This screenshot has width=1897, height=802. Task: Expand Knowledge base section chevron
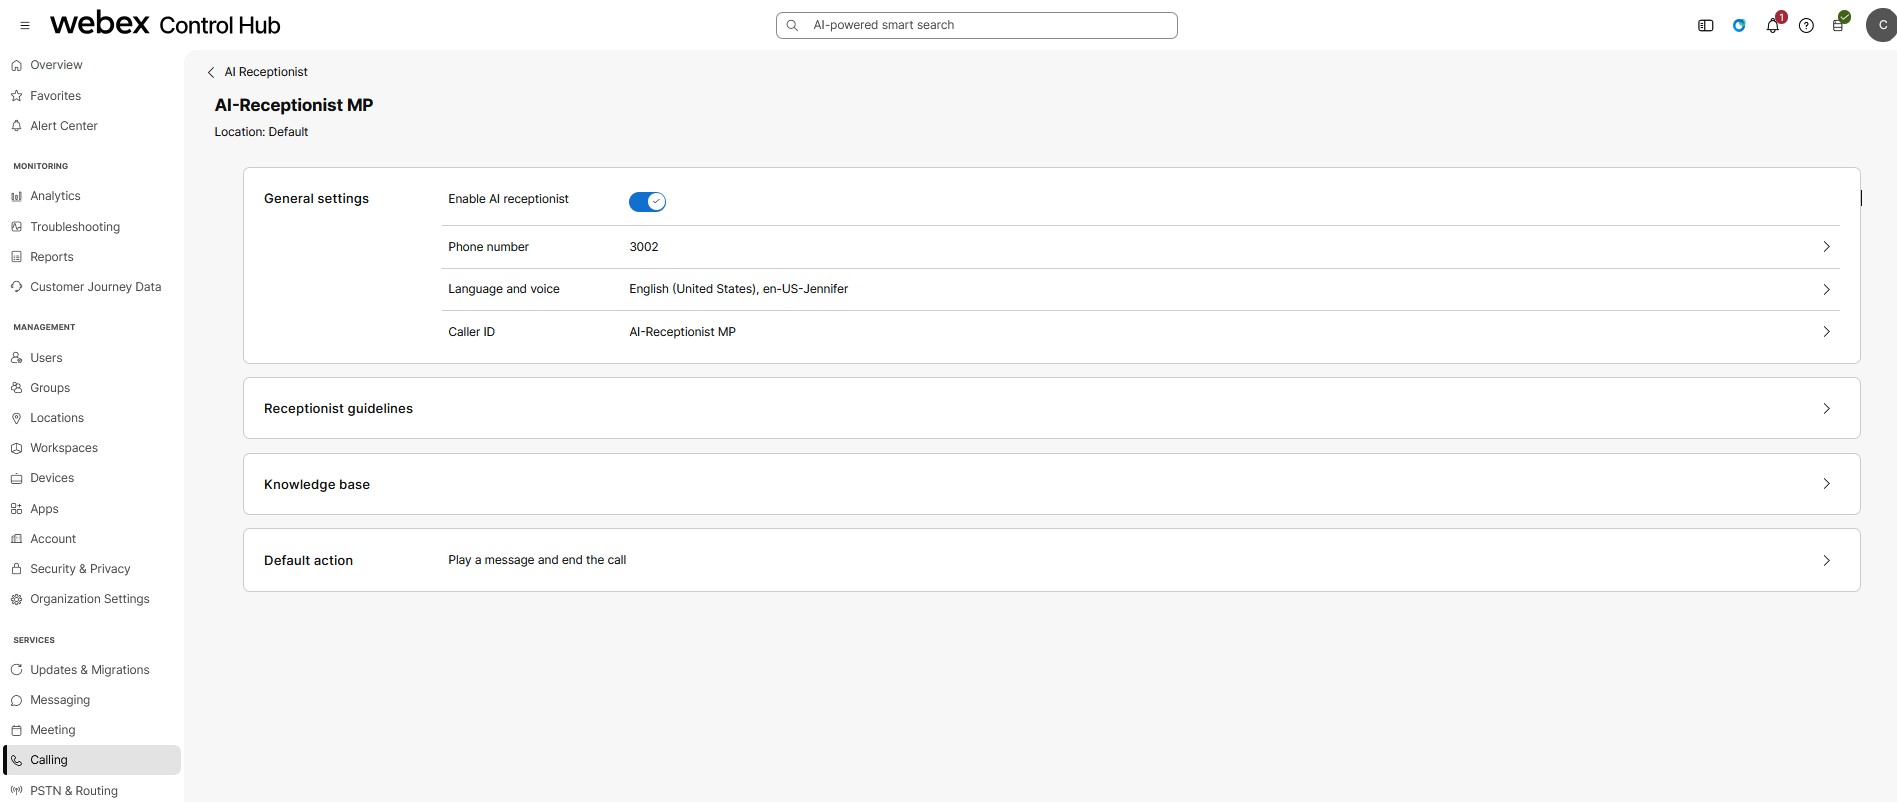click(1826, 484)
